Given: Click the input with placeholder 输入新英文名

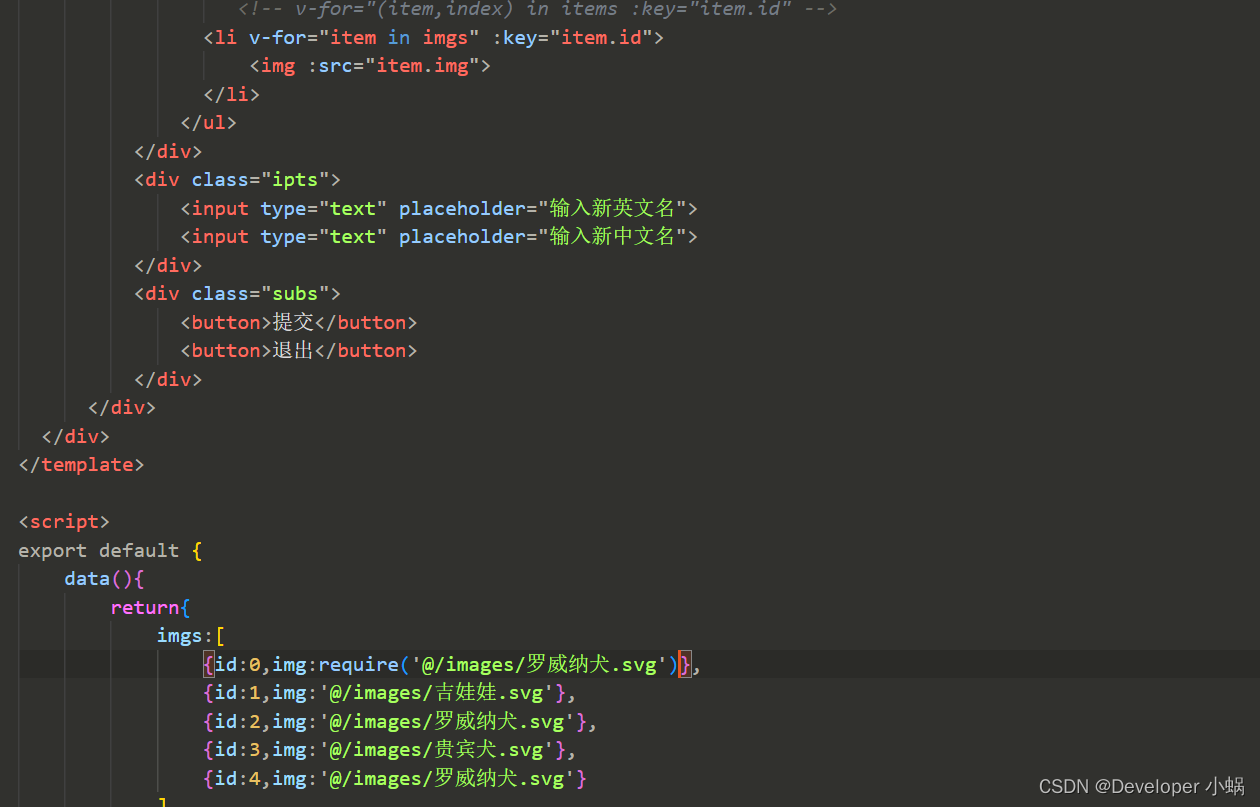Looking at the screenshot, I should [x=439, y=209].
